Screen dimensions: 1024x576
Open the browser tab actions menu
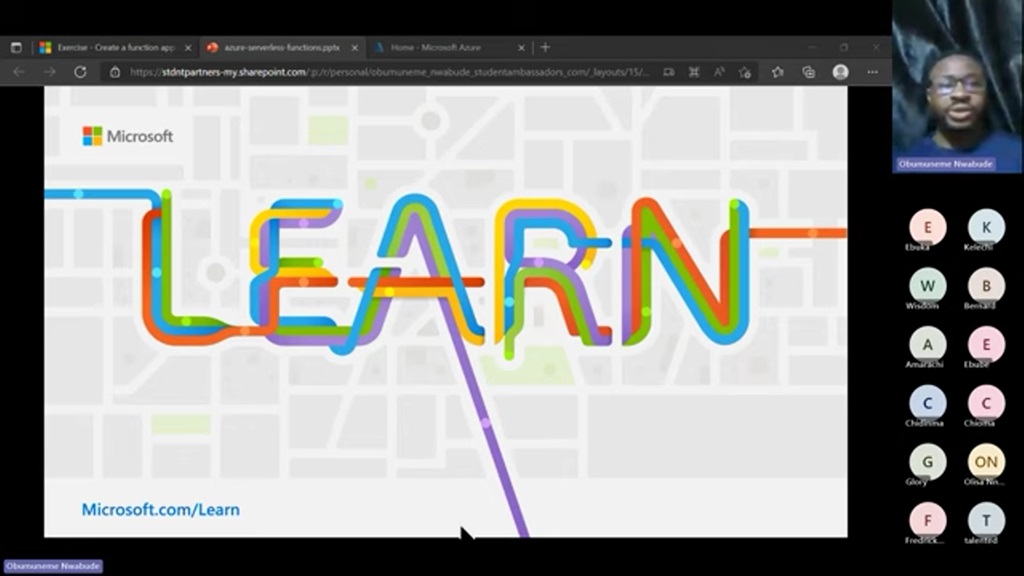[x=16, y=48]
